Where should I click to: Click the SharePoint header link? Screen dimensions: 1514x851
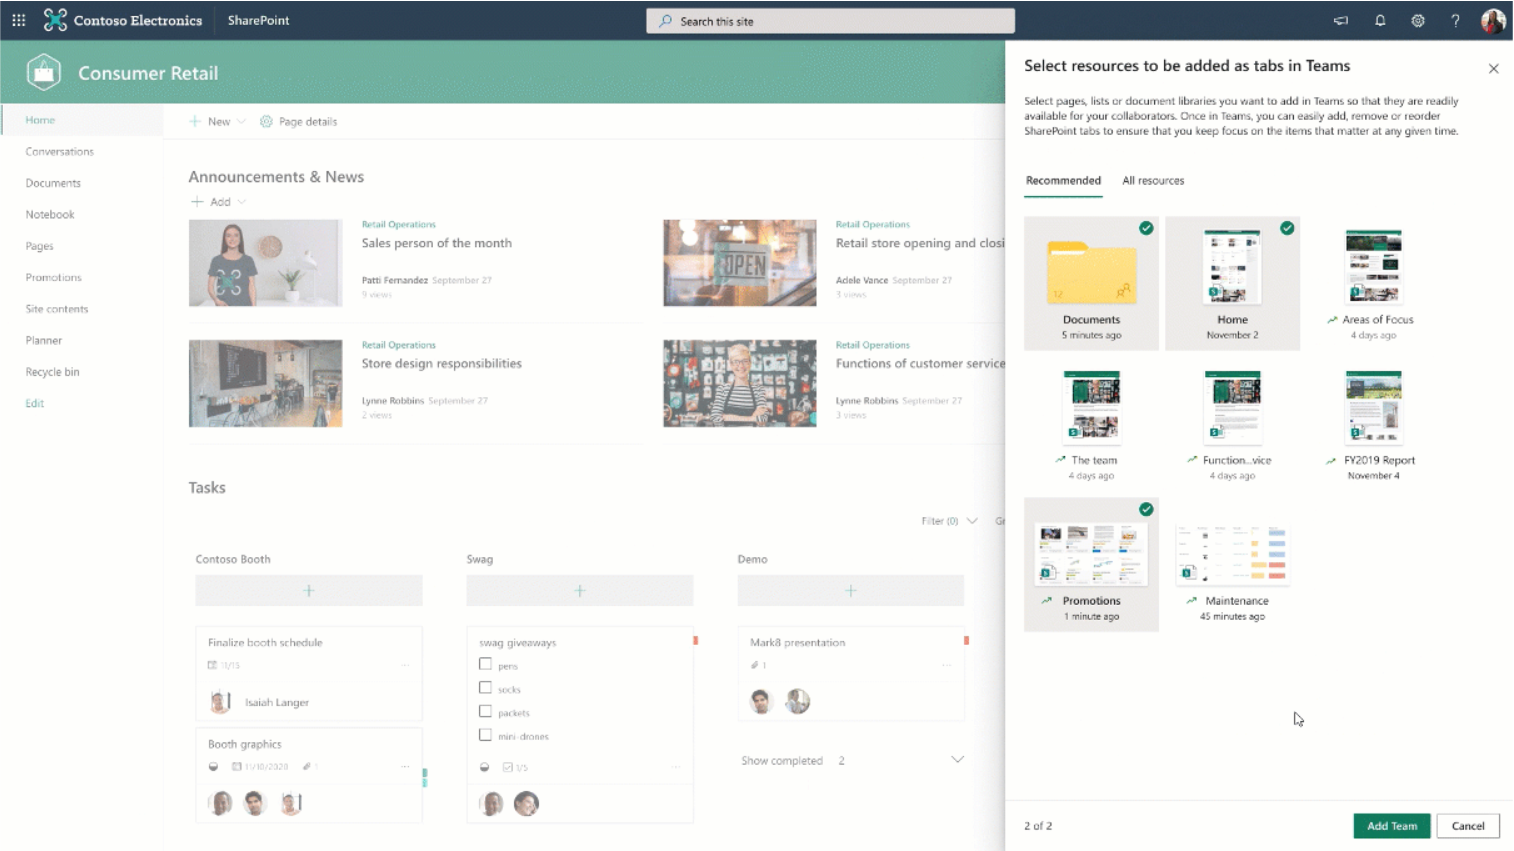click(x=258, y=20)
